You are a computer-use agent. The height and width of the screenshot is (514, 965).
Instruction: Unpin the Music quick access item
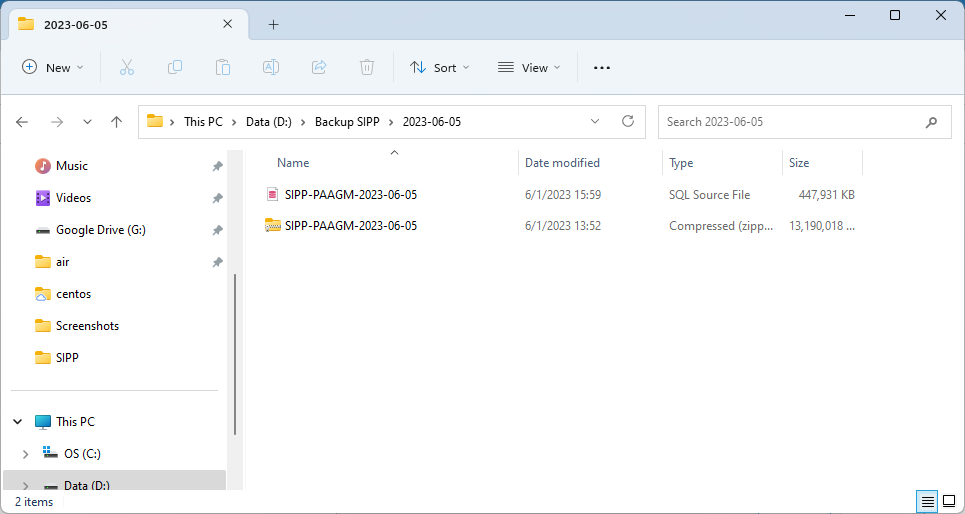click(x=217, y=166)
